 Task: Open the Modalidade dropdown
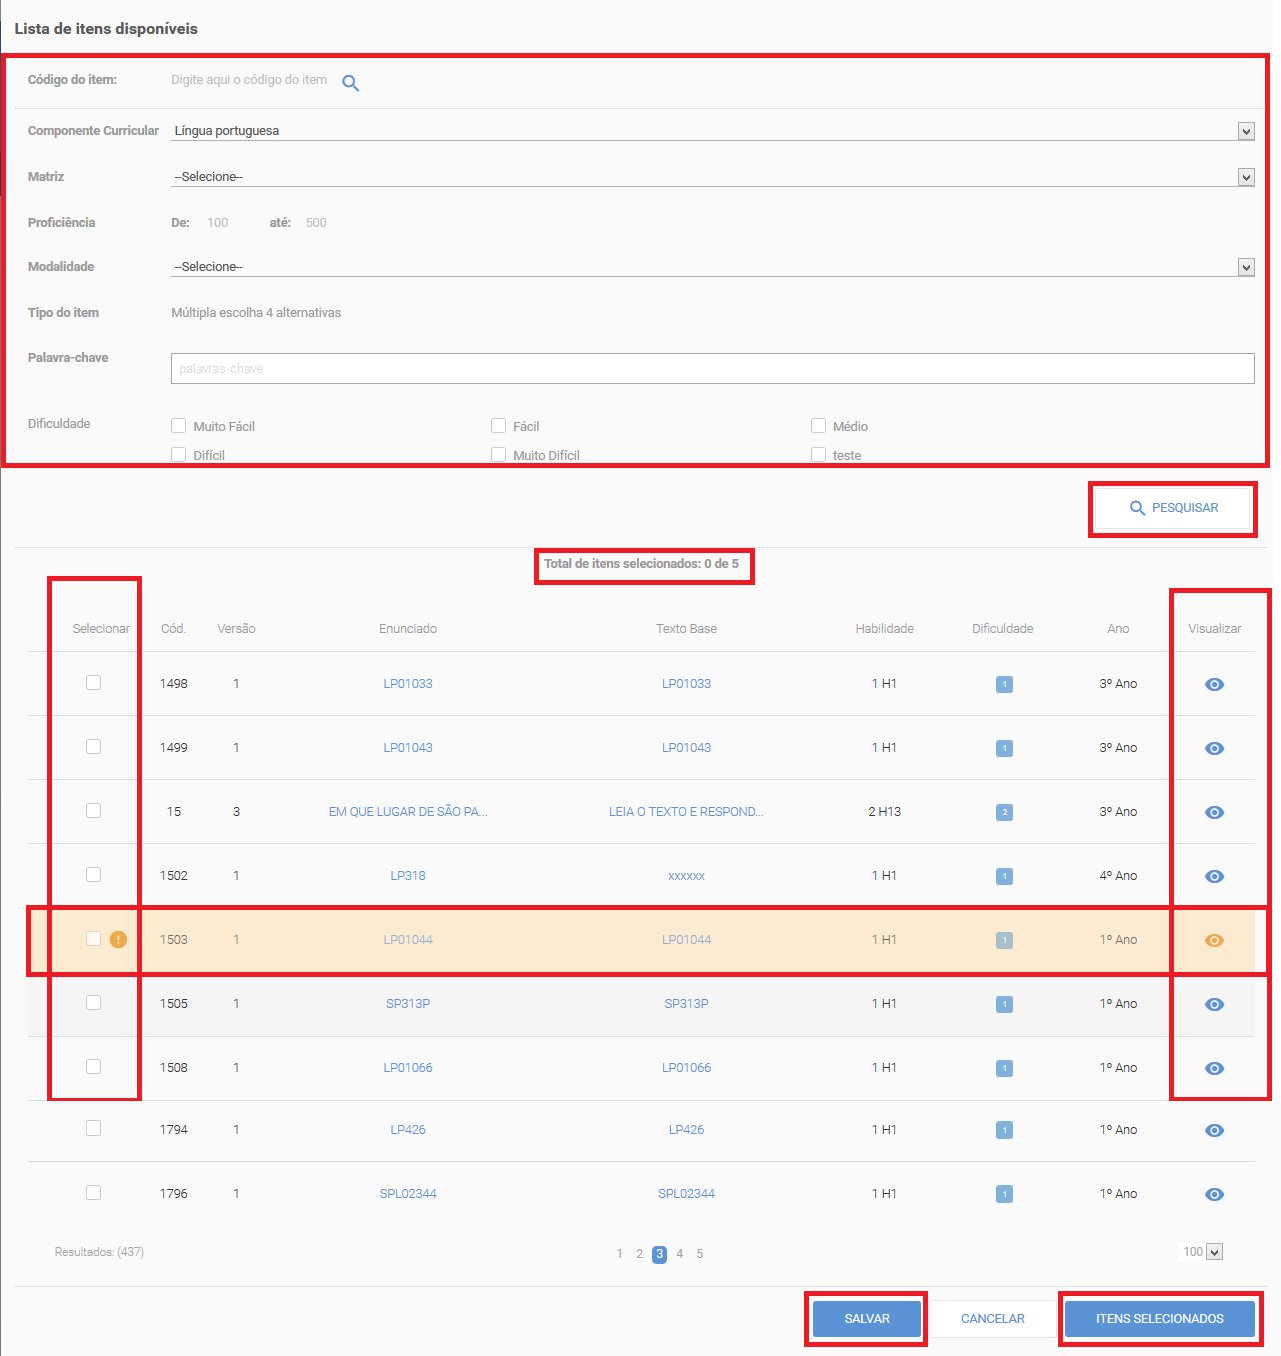coord(713,267)
